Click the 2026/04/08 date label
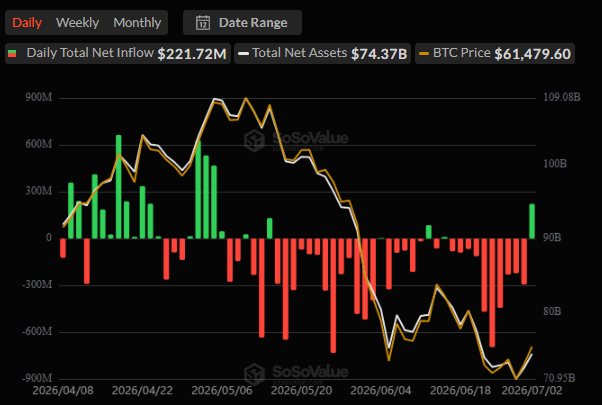Viewport: 602px width, 405px height. [63, 391]
